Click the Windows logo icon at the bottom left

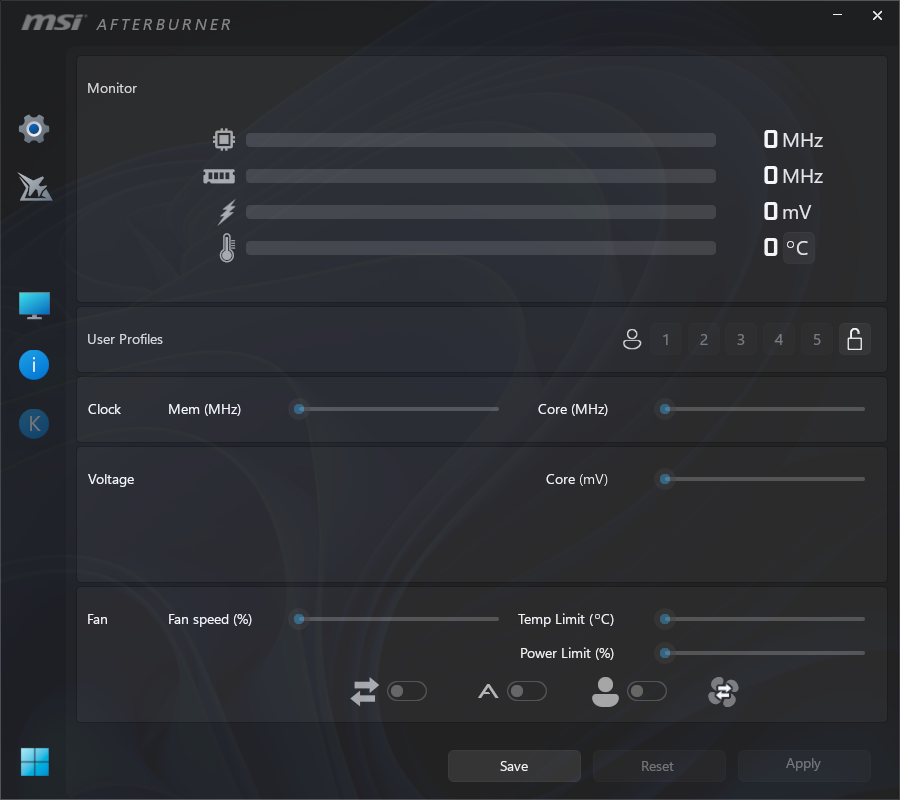click(x=34, y=762)
